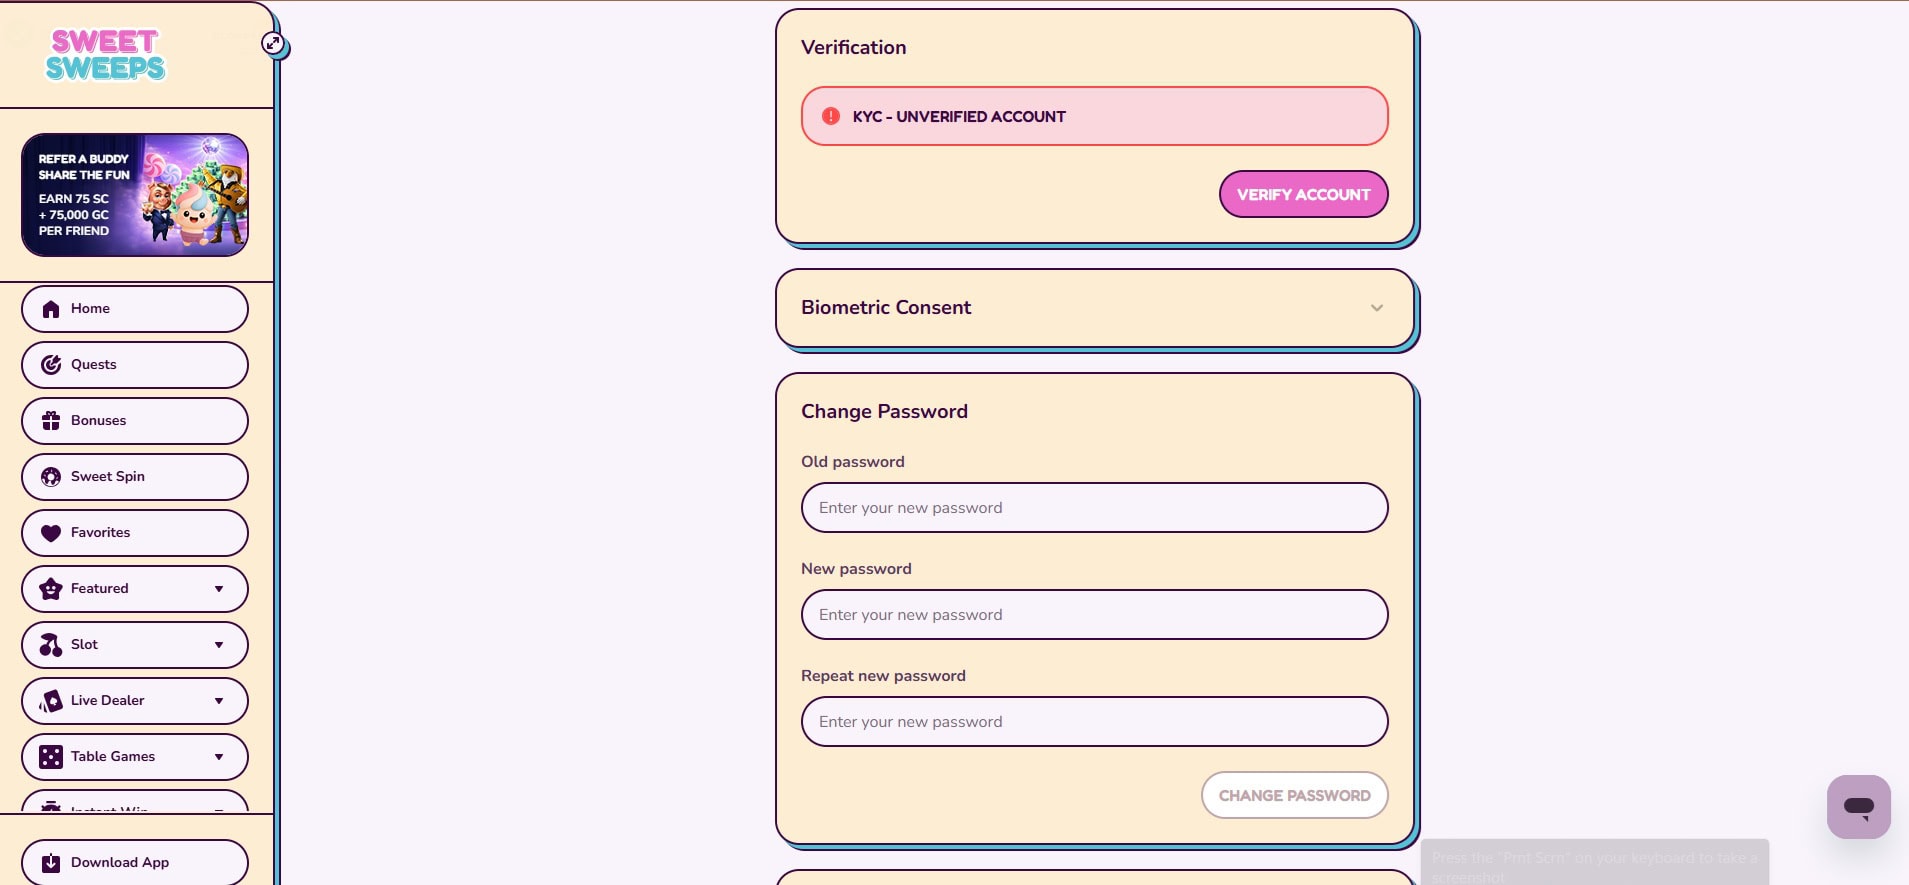Click the Sweet Sweeps logo
The image size is (1909, 885).
point(105,55)
